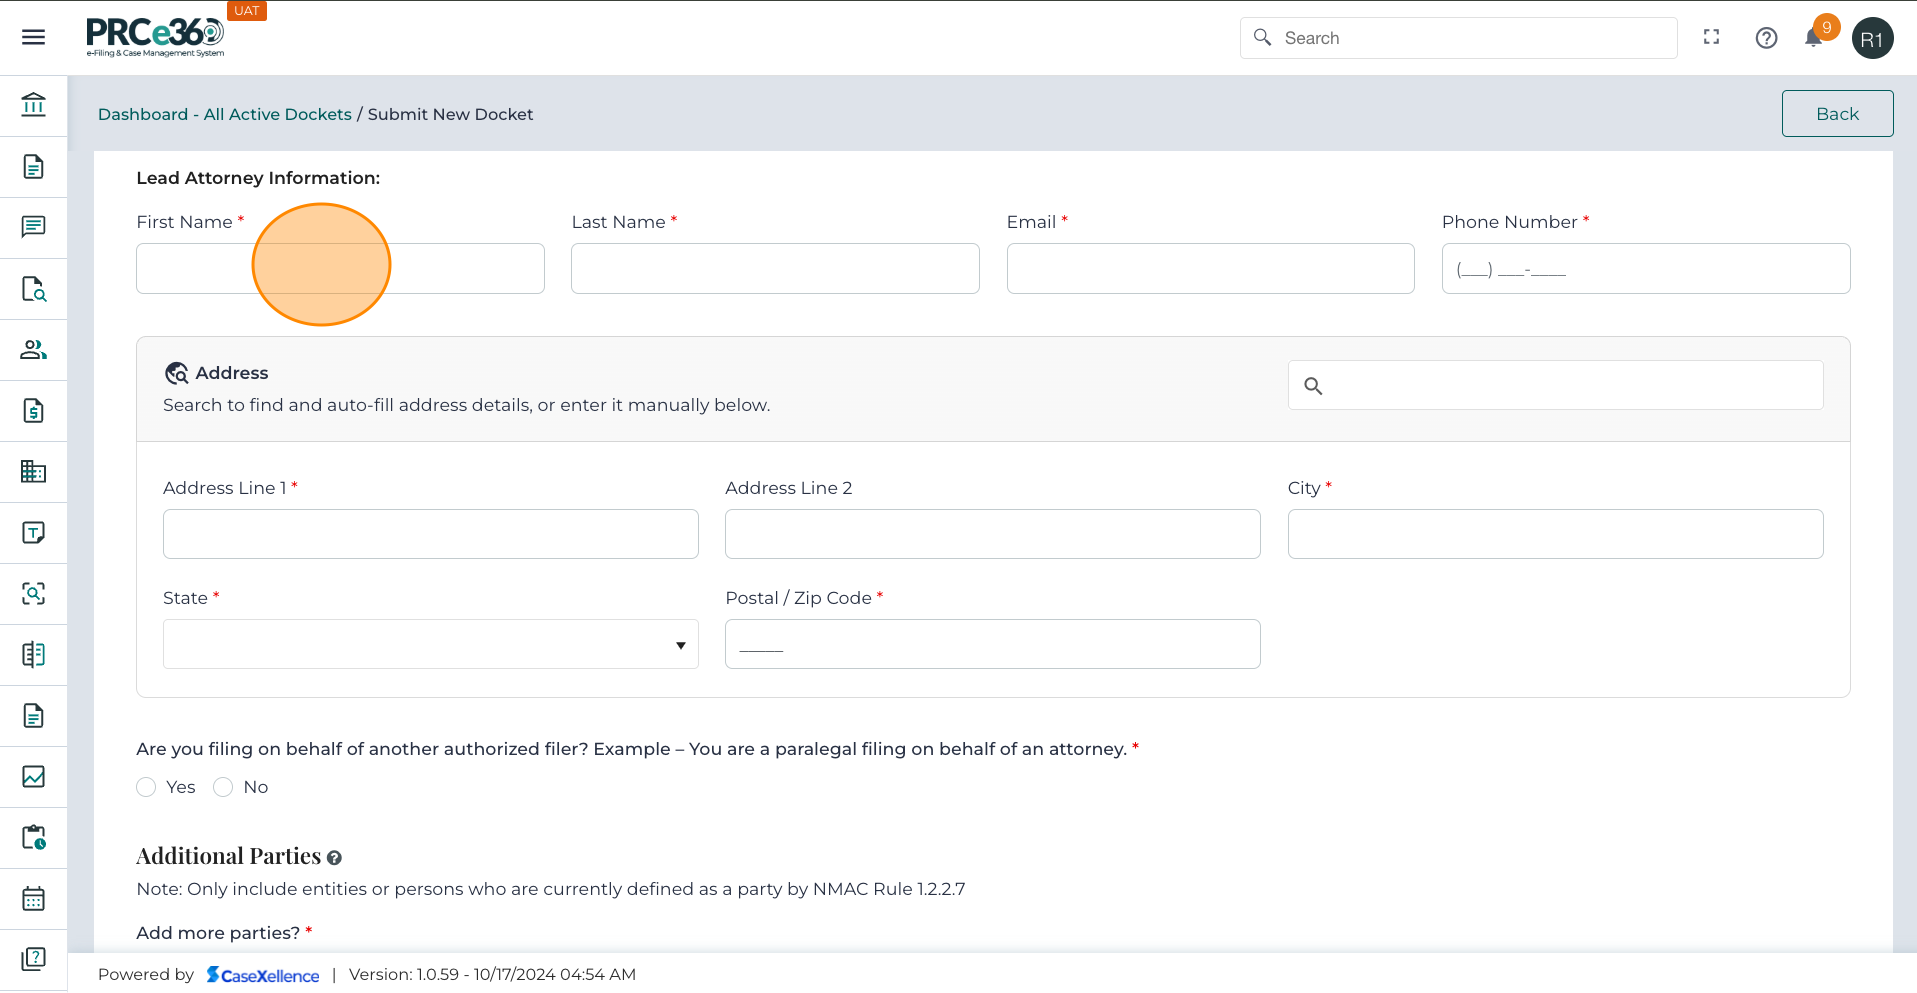Image resolution: width=1917 pixels, height=993 pixels.
Task: Select No for filing on behalf
Action: coord(224,788)
